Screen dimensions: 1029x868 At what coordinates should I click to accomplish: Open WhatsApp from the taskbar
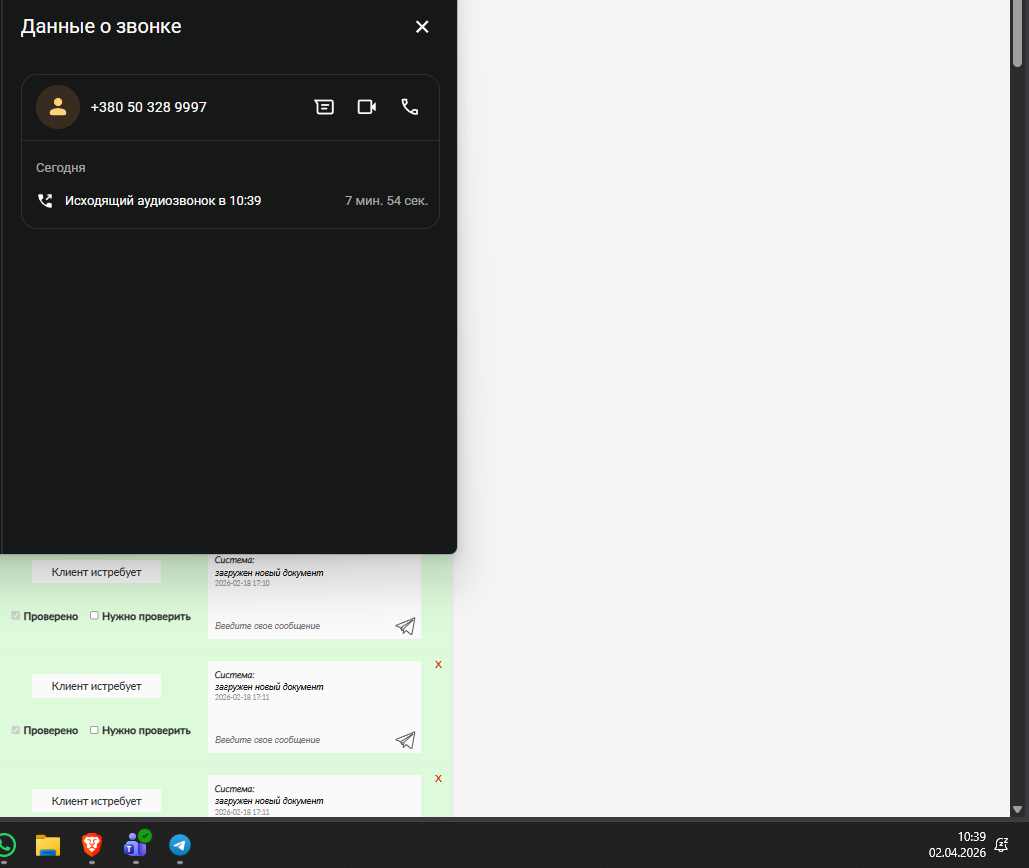6,845
